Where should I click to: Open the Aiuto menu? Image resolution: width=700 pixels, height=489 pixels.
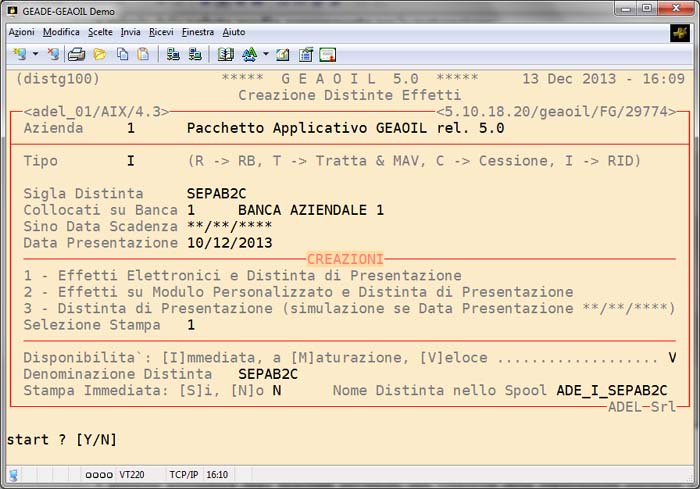click(x=234, y=32)
